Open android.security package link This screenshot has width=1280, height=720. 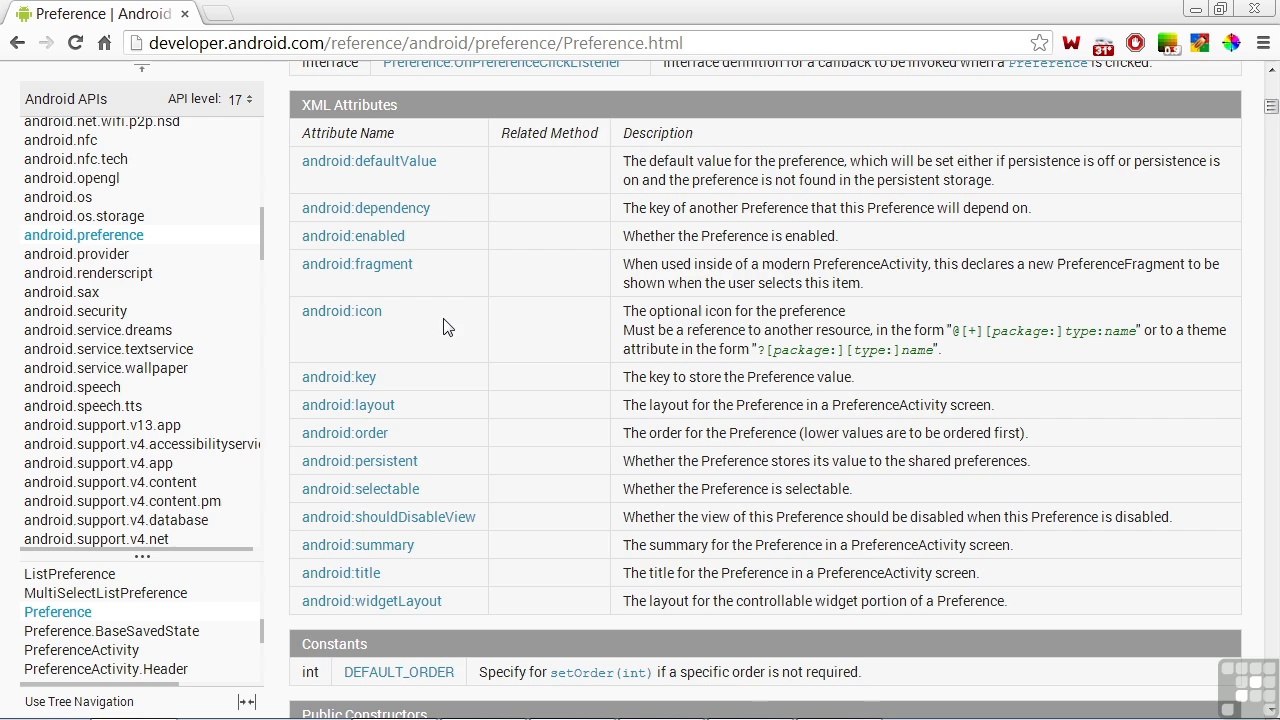76,311
